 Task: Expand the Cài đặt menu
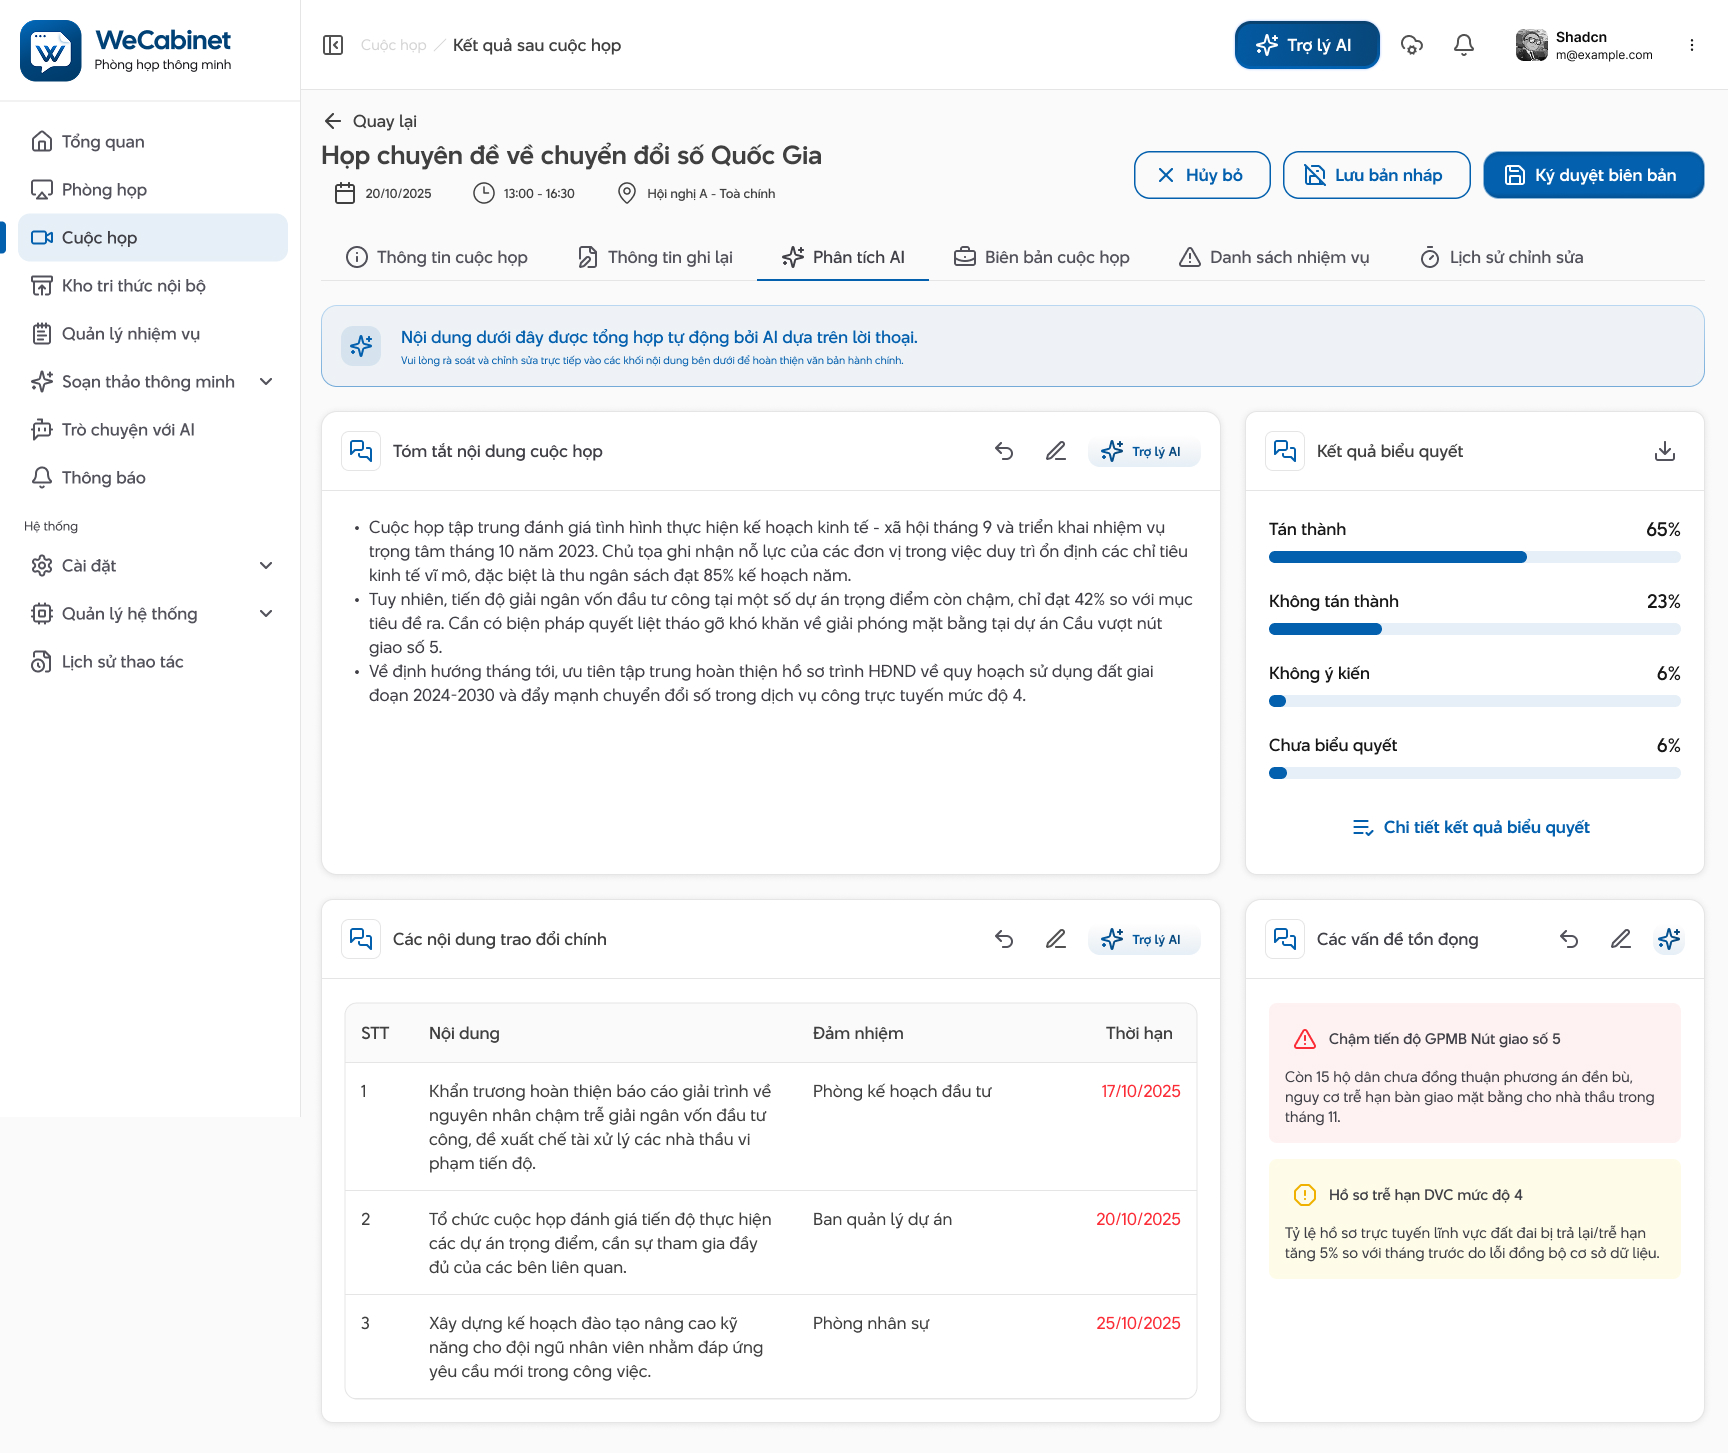click(x=266, y=565)
